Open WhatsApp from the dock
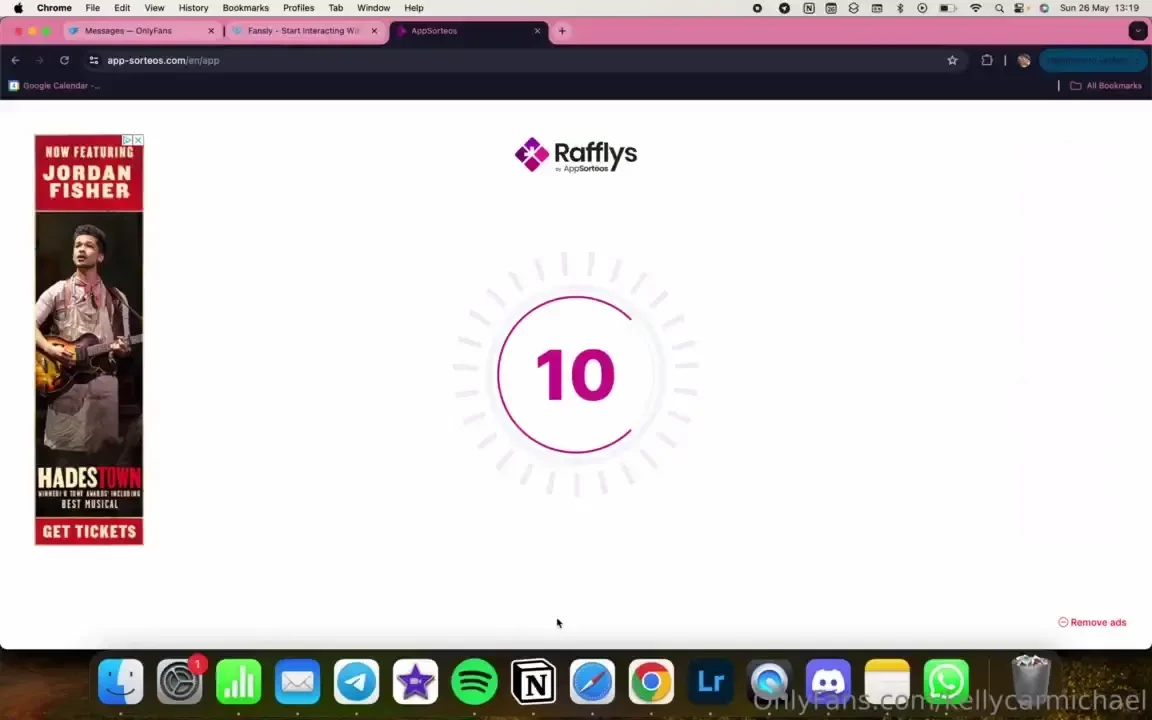This screenshot has height=720, width=1152. [946, 682]
